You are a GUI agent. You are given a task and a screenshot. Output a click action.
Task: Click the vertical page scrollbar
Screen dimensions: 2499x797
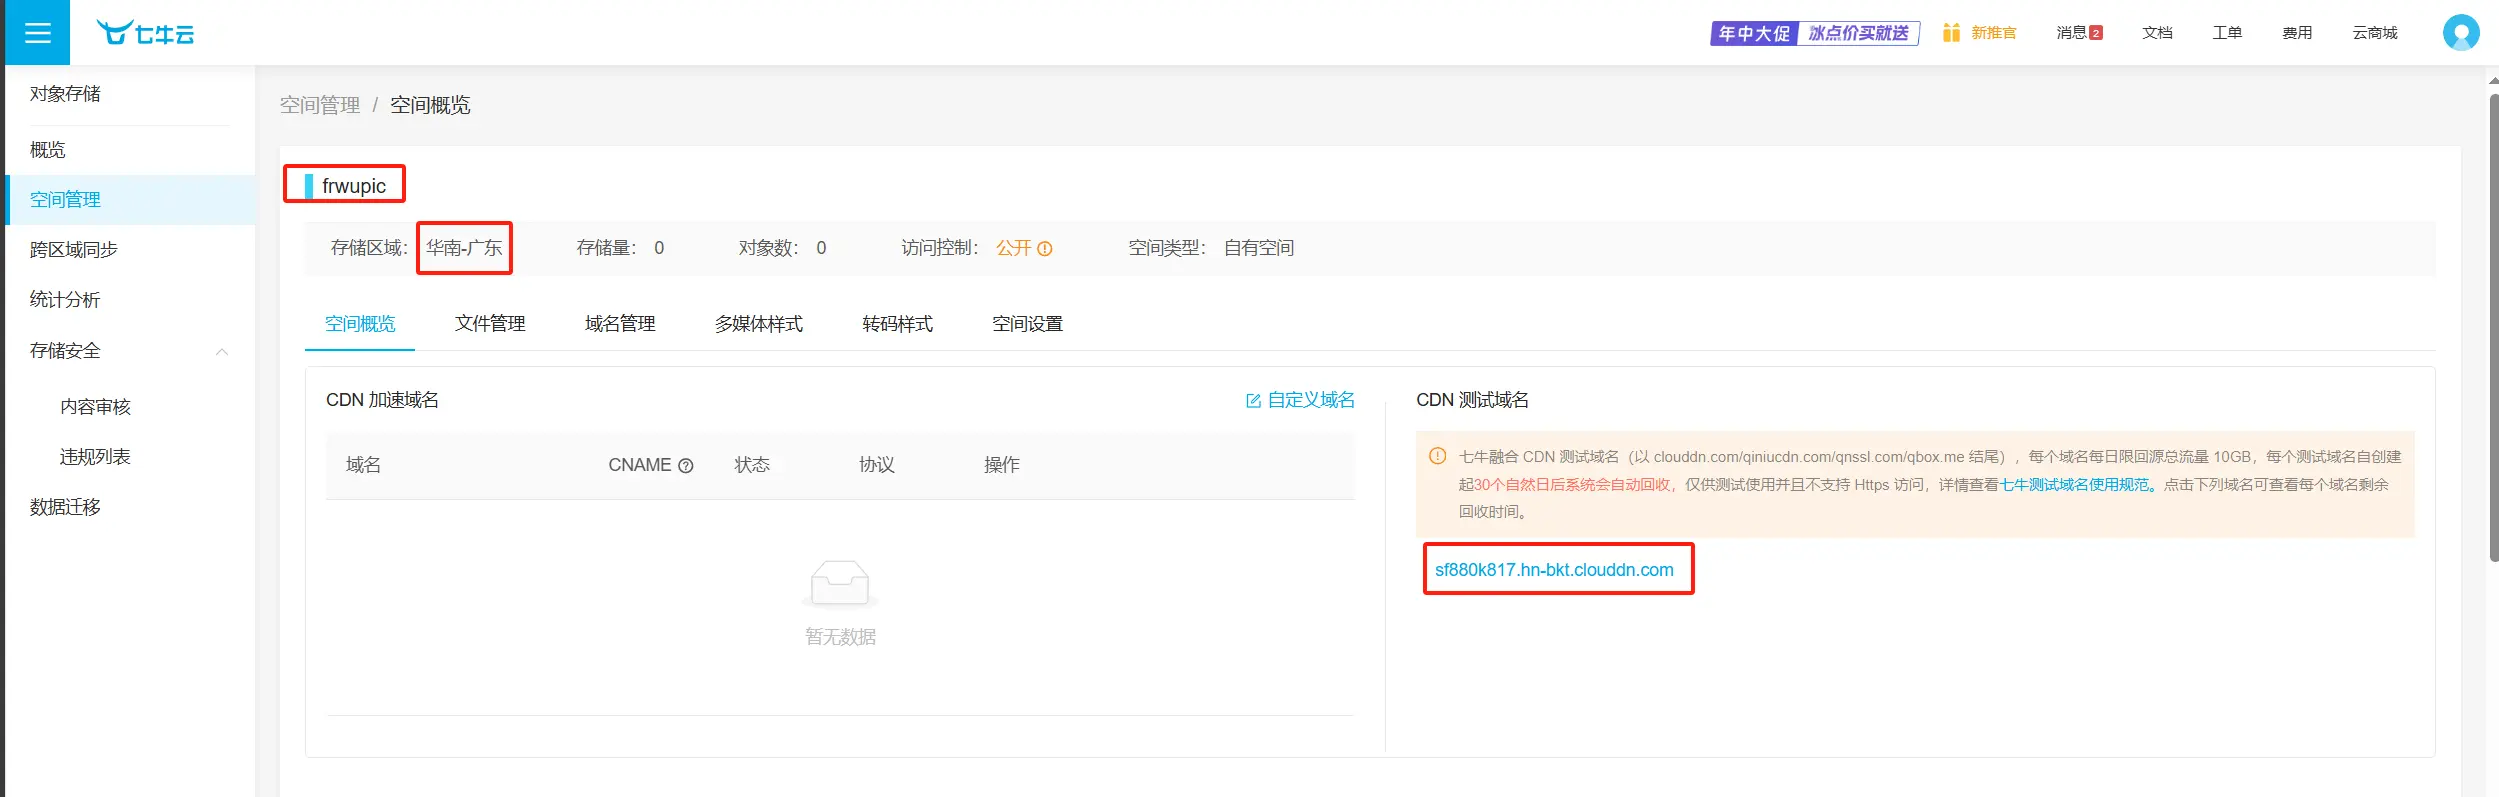coord(2492,330)
